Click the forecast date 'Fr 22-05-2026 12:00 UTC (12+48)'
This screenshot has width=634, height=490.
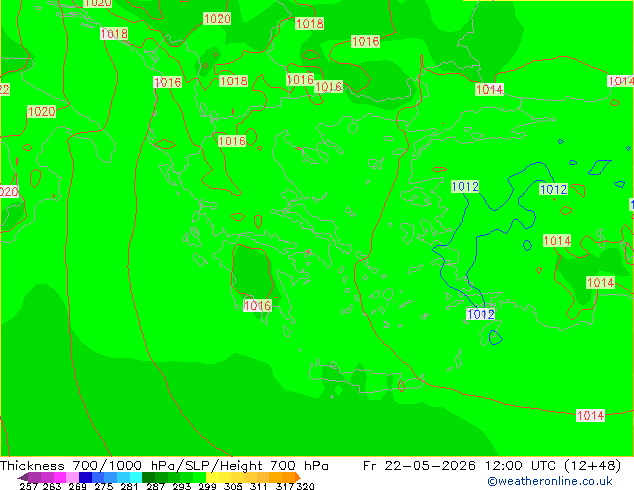[492, 466]
